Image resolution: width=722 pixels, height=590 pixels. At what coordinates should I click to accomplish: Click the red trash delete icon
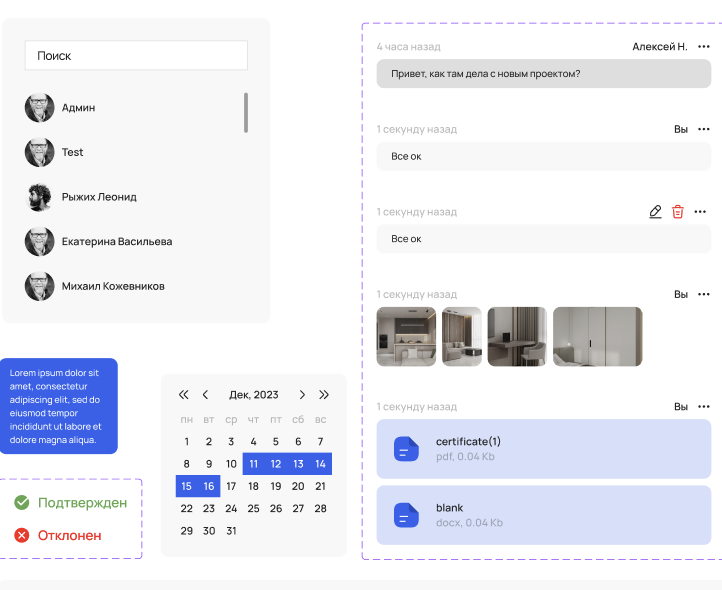tap(678, 212)
